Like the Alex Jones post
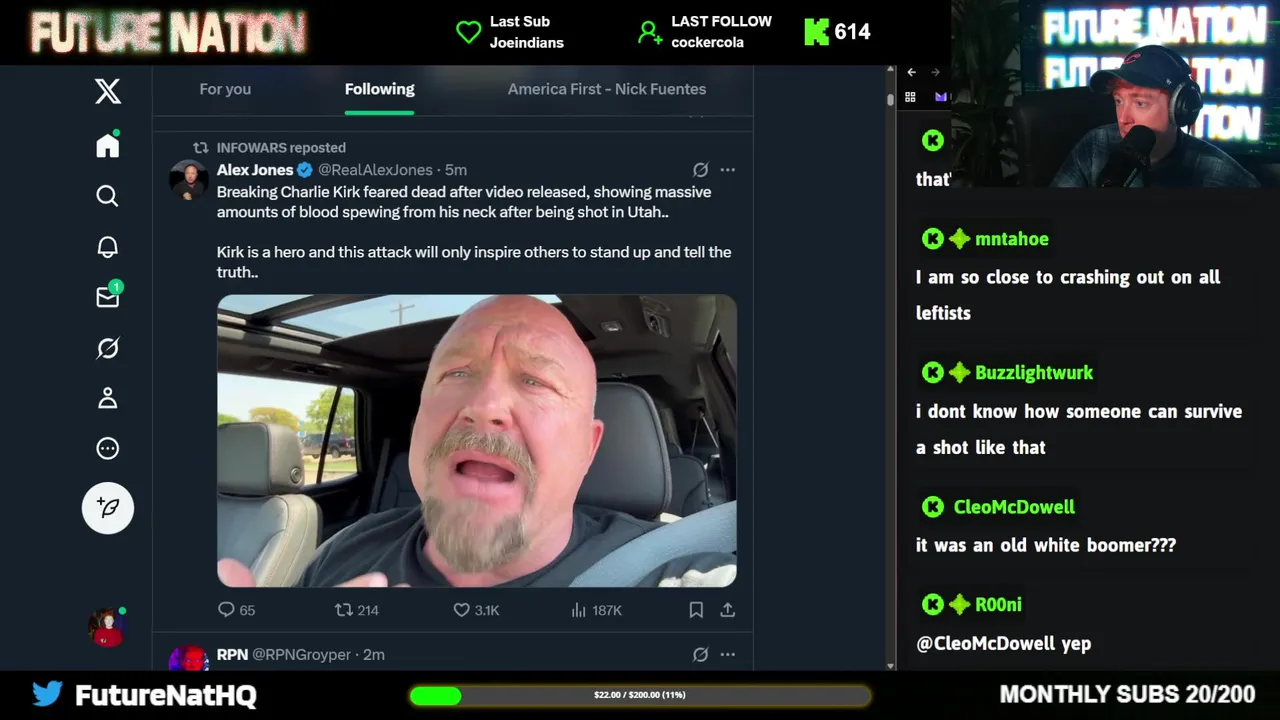This screenshot has width=1280, height=720. (x=476, y=609)
